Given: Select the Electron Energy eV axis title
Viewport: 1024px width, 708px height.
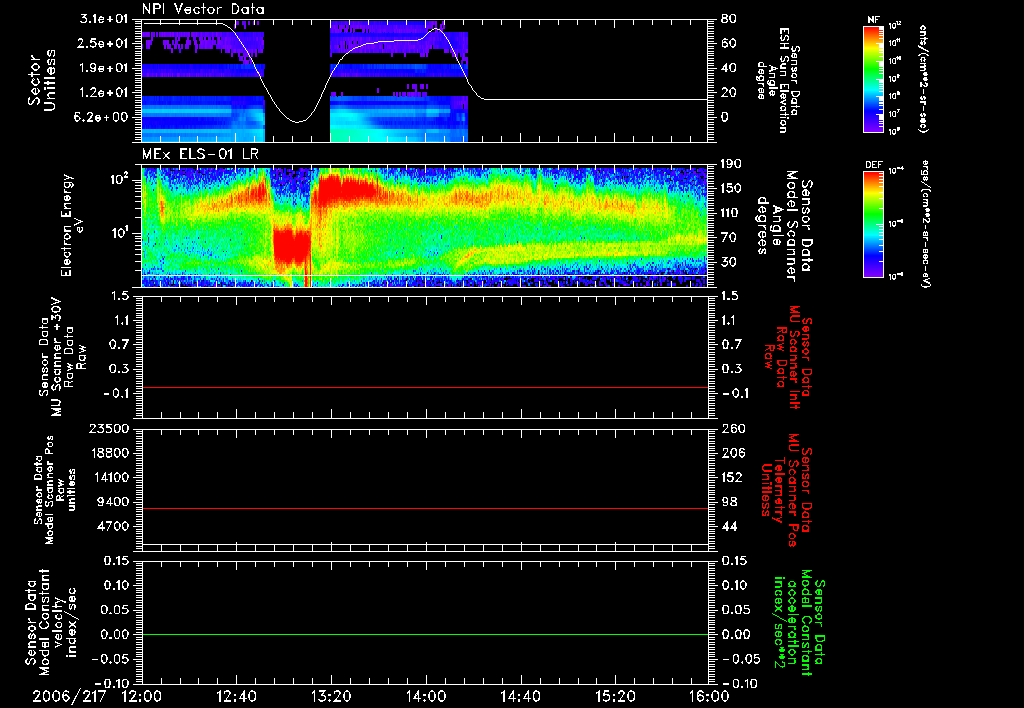Looking at the screenshot, I should 74,225.
